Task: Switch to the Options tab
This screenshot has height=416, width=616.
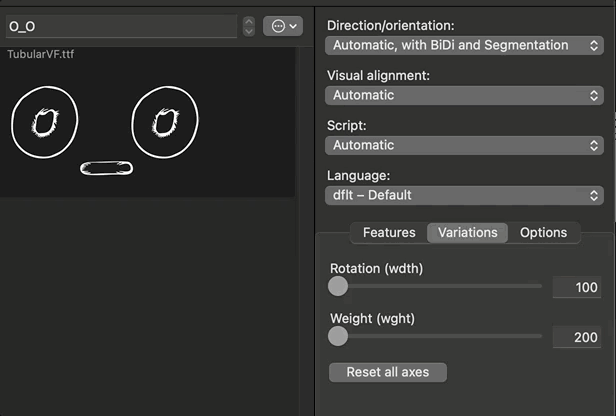Action: [x=543, y=232]
